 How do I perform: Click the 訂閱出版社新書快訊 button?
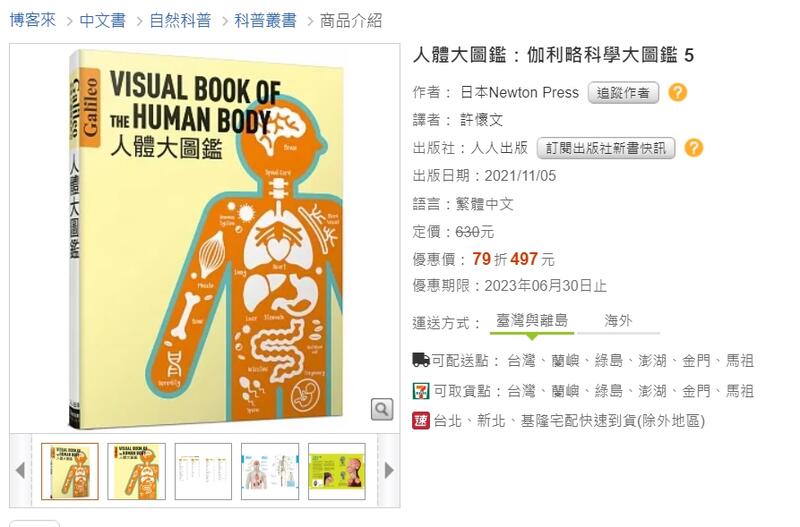[606, 148]
